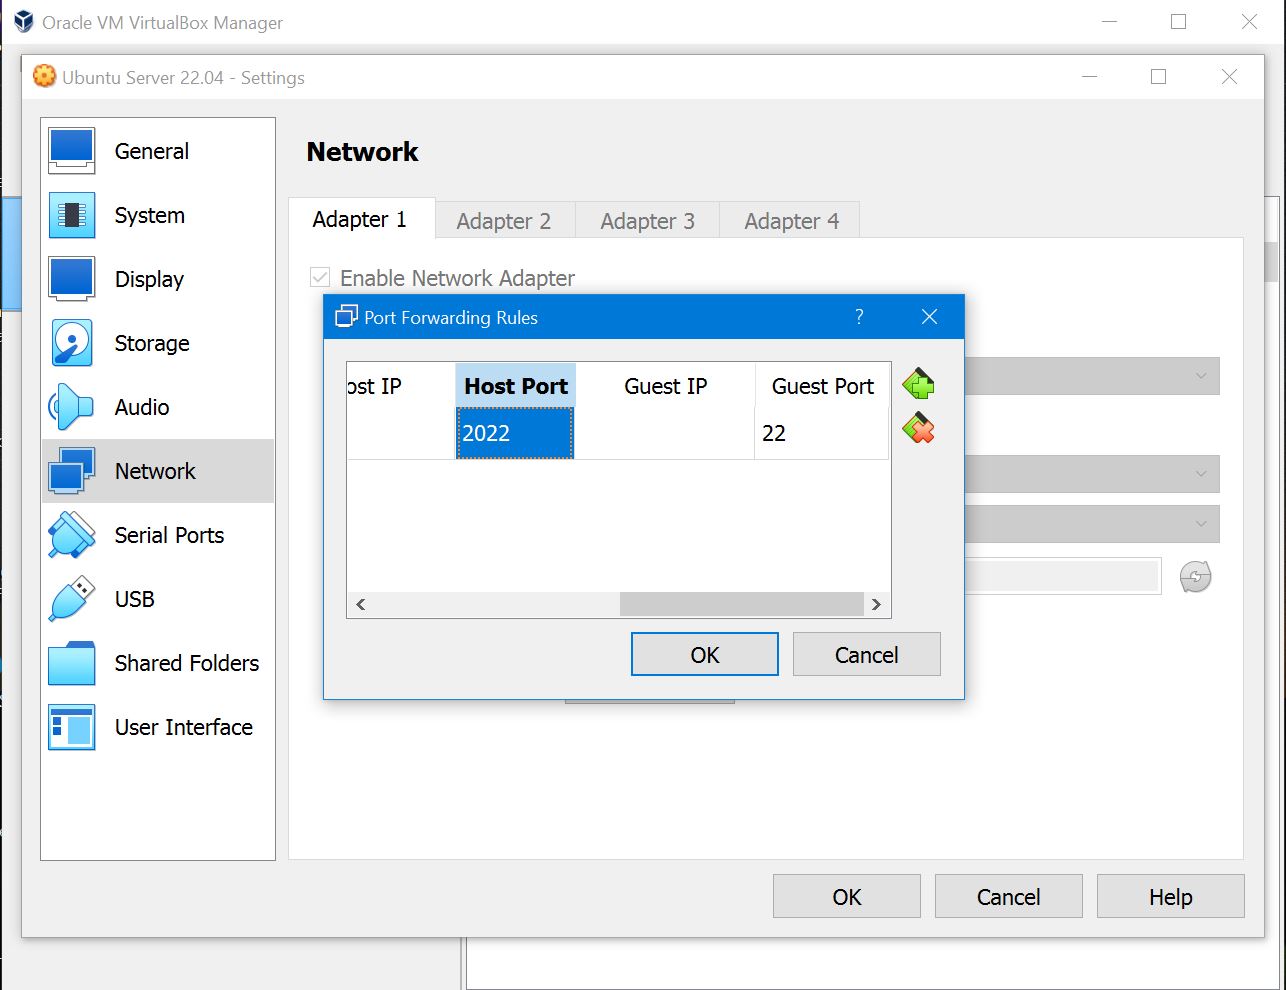Screen dimensions: 1286x990
Task: Open the System settings category
Action: coord(158,215)
